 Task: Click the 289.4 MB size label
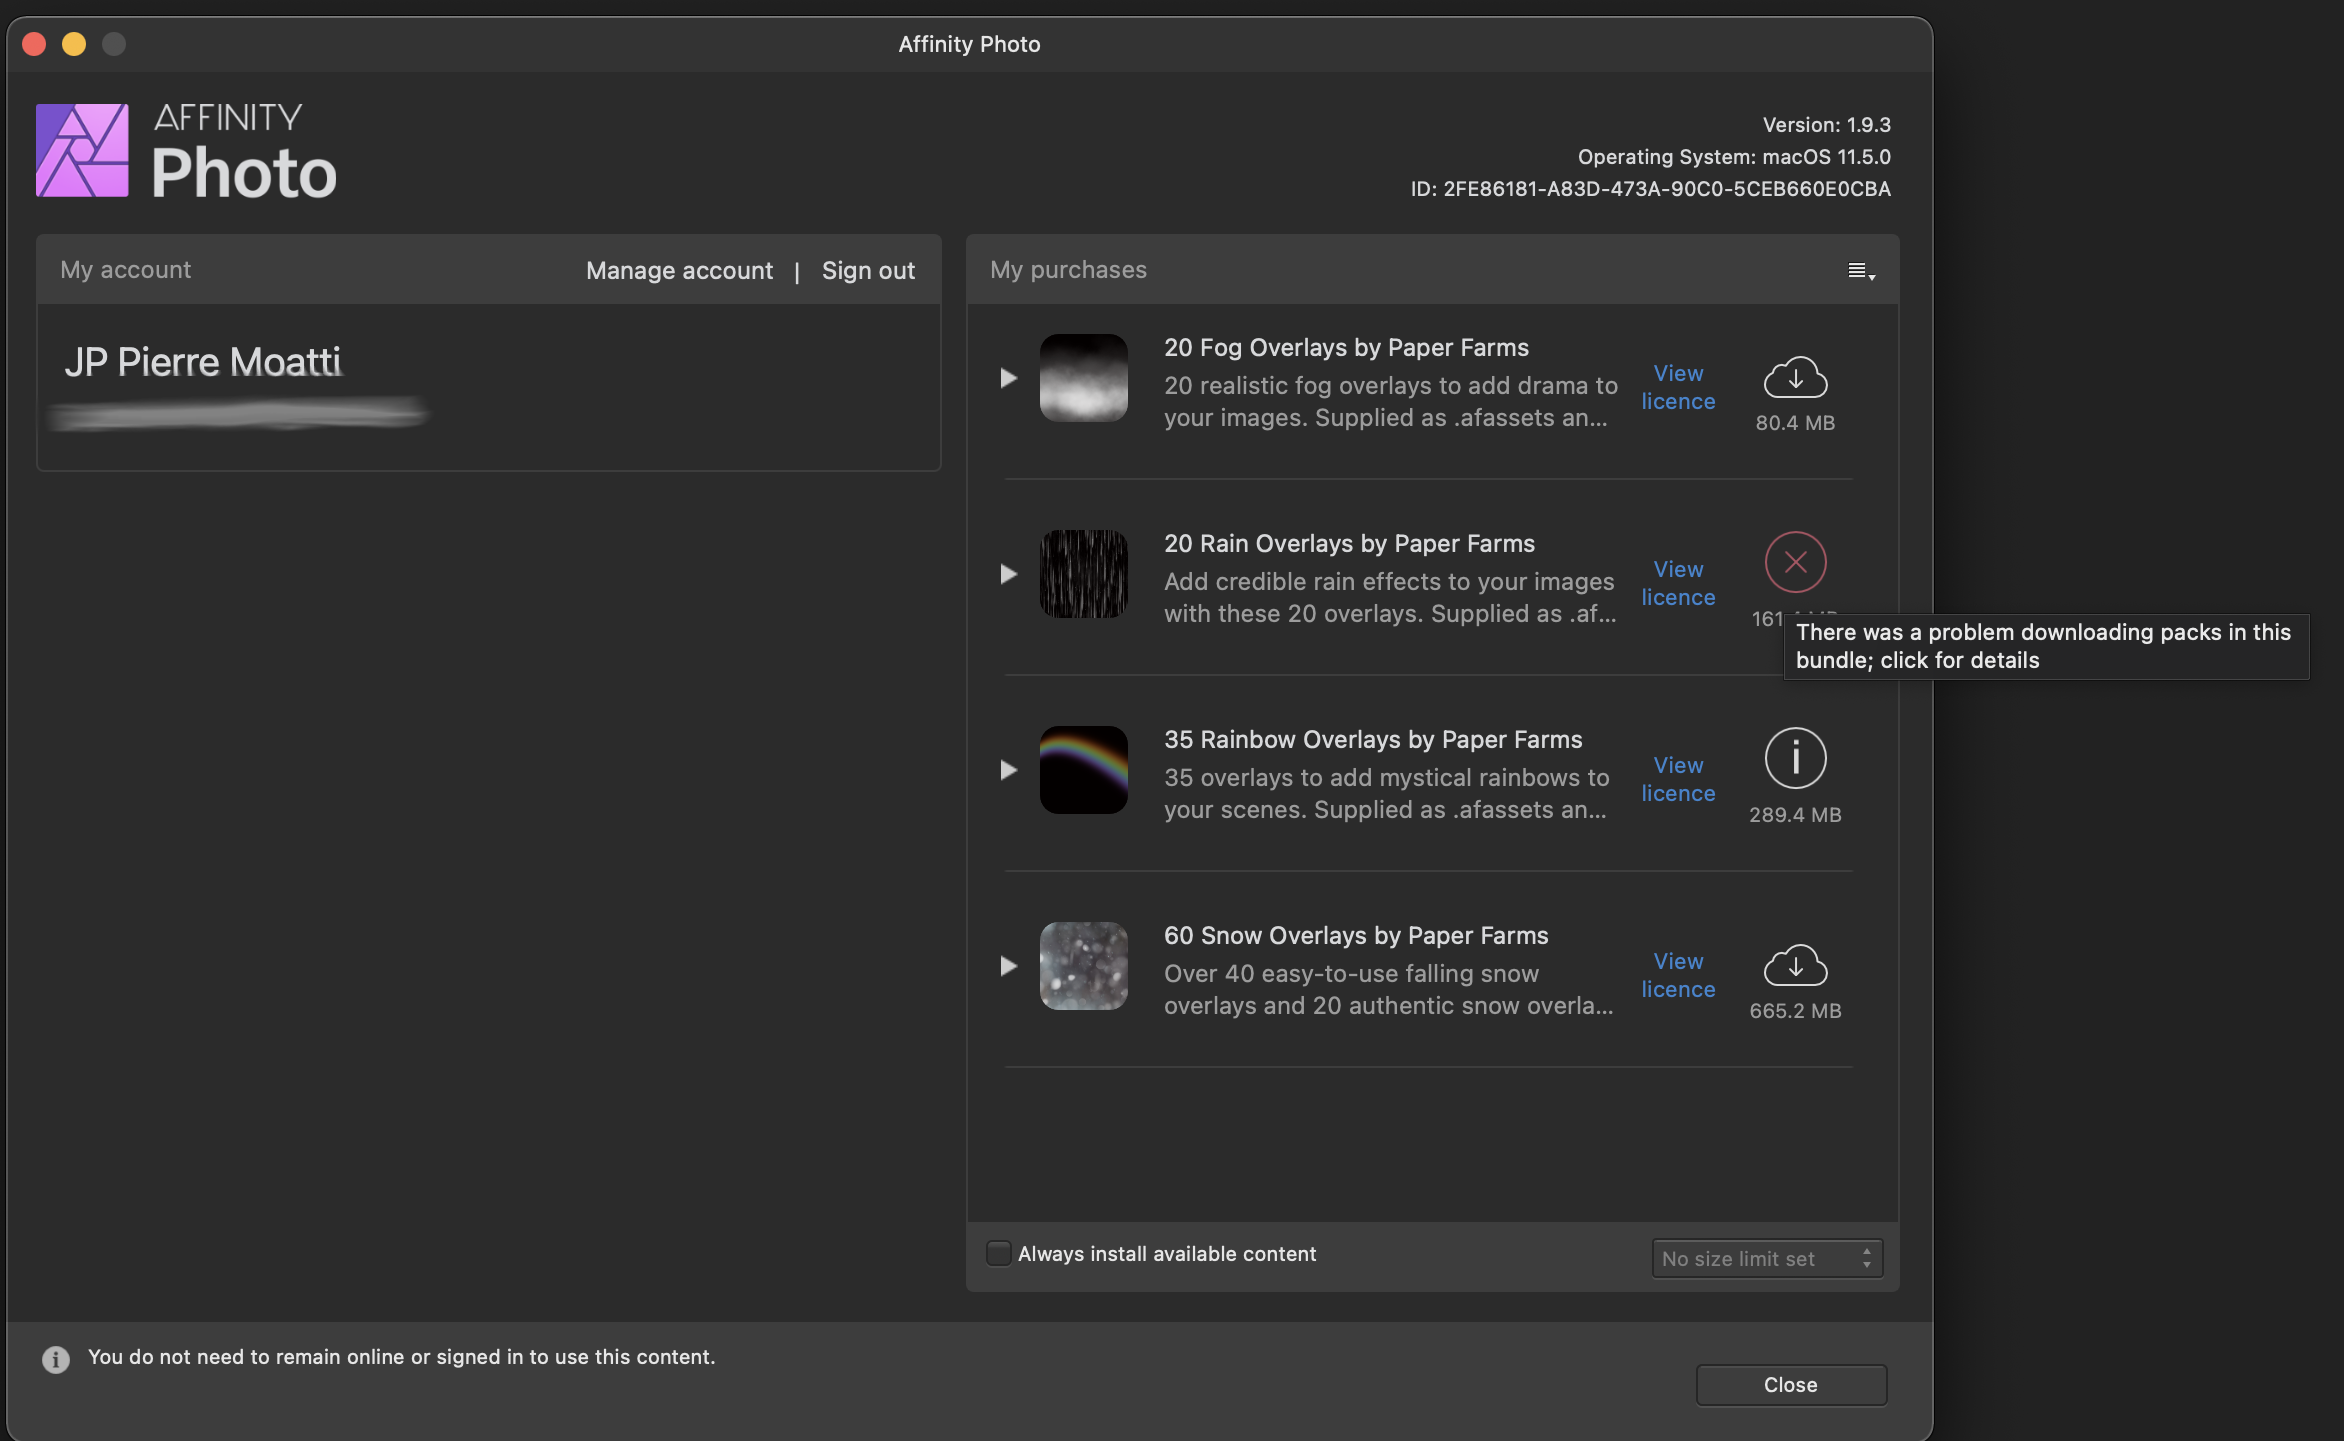tap(1795, 815)
